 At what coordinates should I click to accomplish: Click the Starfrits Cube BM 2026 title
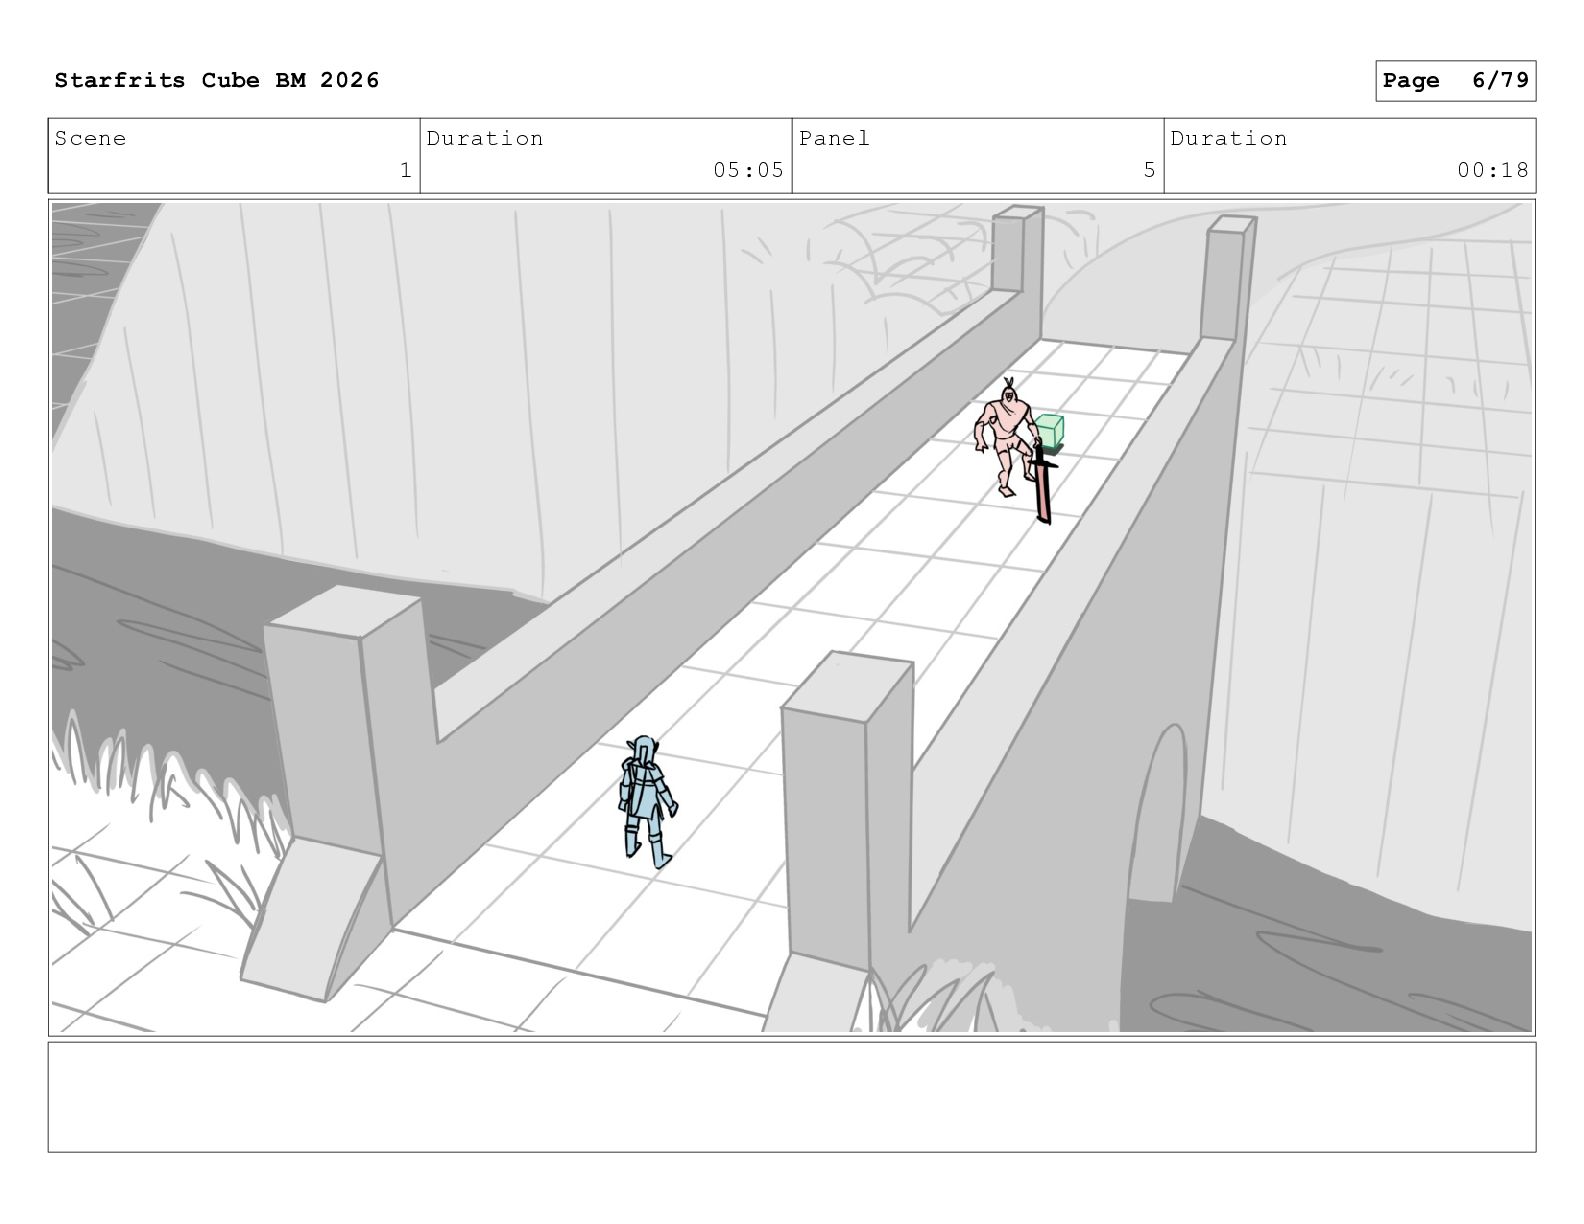click(217, 80)
